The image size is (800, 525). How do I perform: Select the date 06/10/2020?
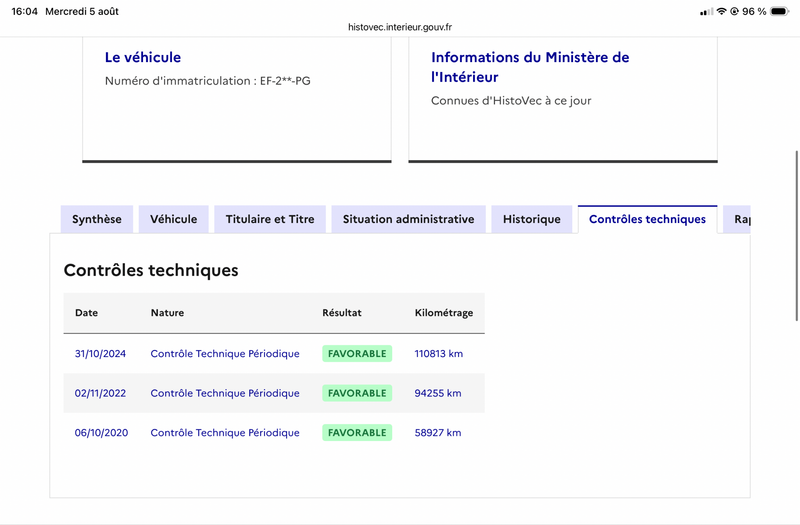click(102, 433)
